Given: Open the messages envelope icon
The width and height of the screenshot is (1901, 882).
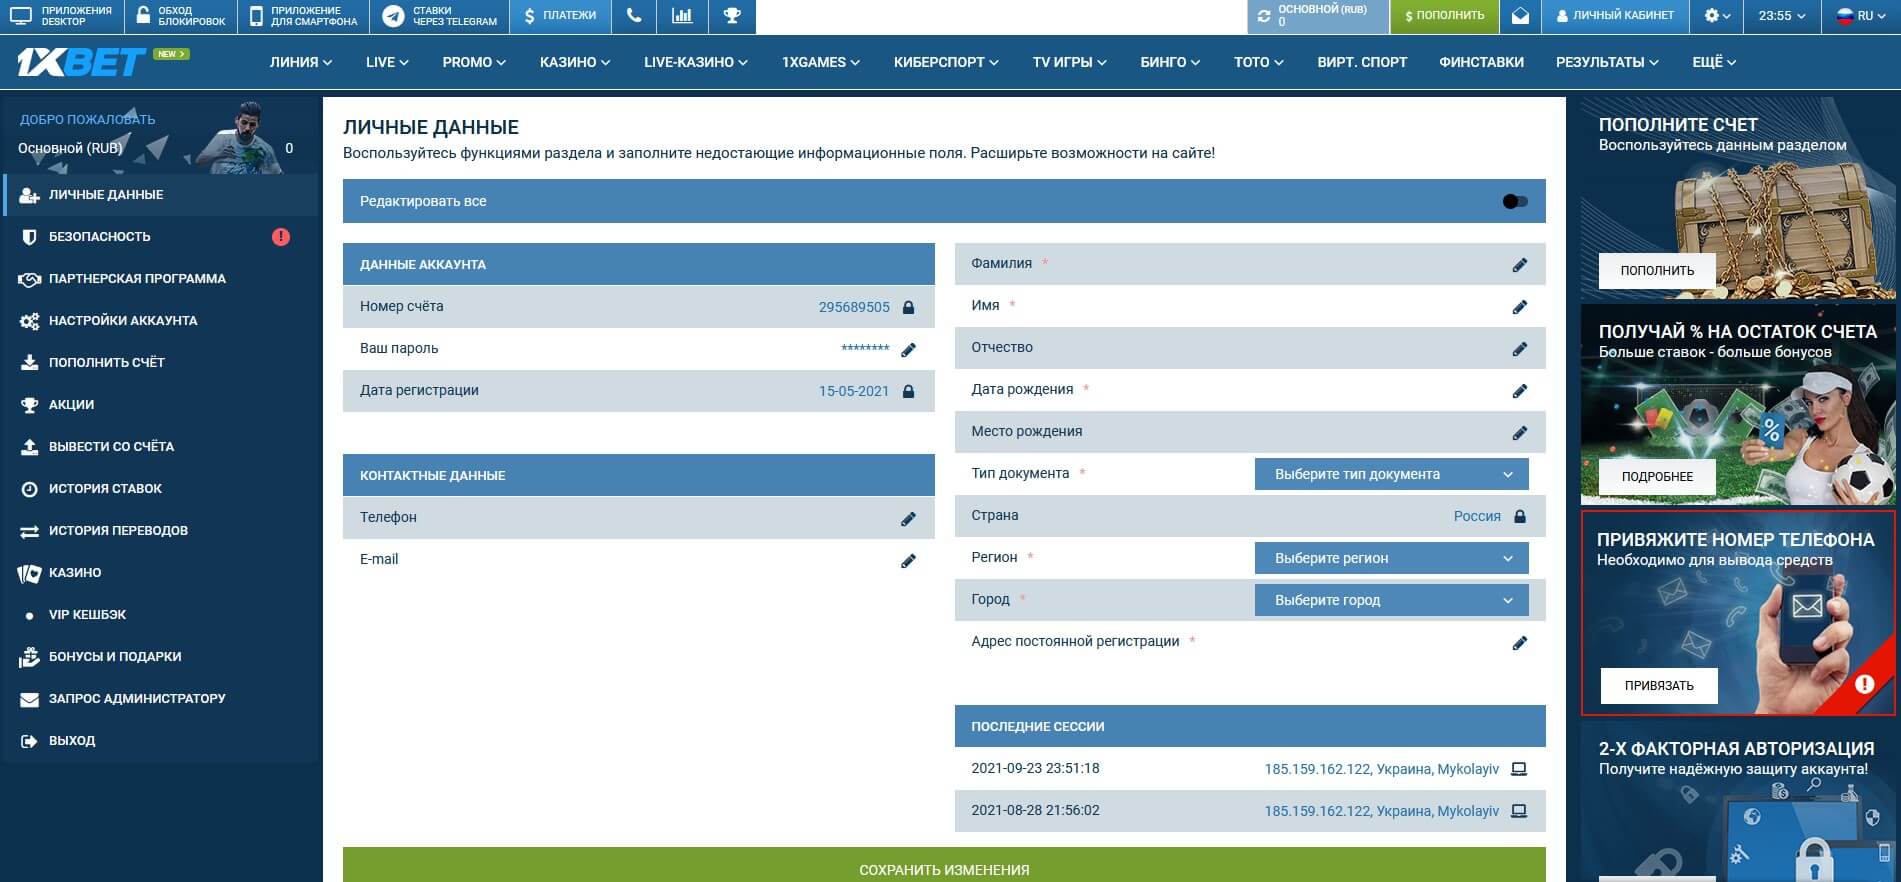Looking at the screenshot, I should (1520, 16).
